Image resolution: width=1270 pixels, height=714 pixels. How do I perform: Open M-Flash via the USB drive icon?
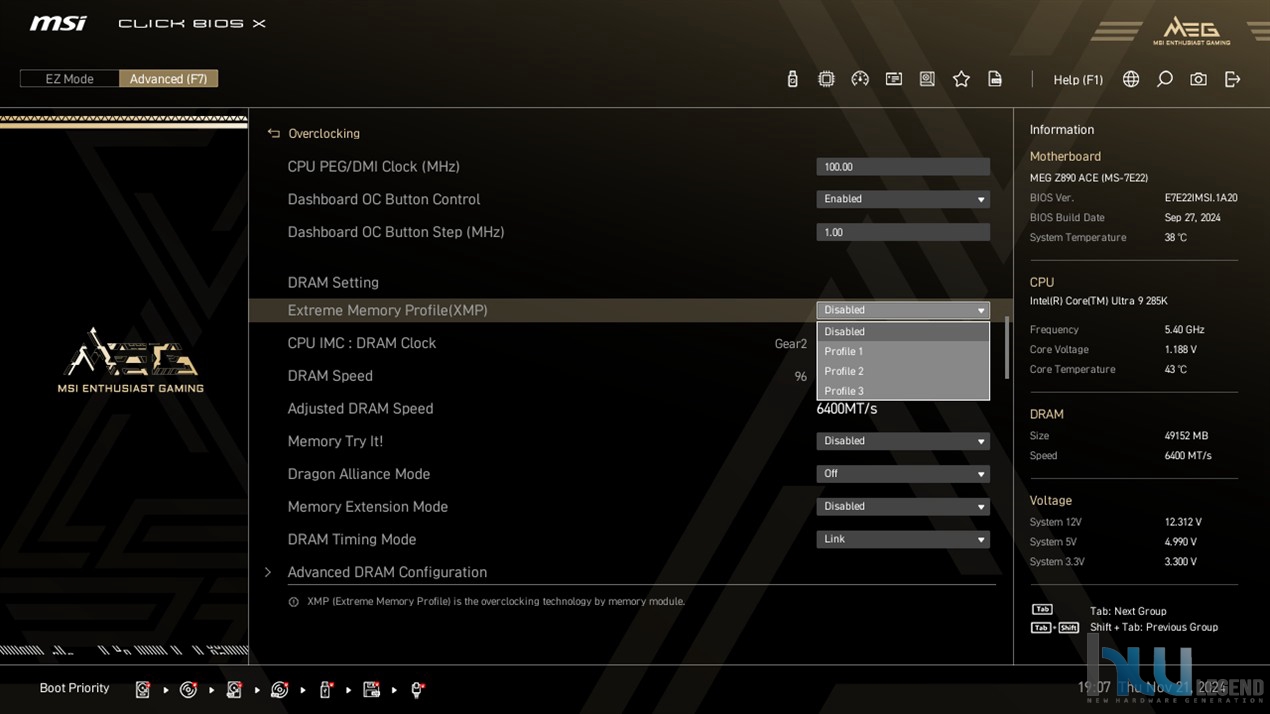click(x=792, y=79)
